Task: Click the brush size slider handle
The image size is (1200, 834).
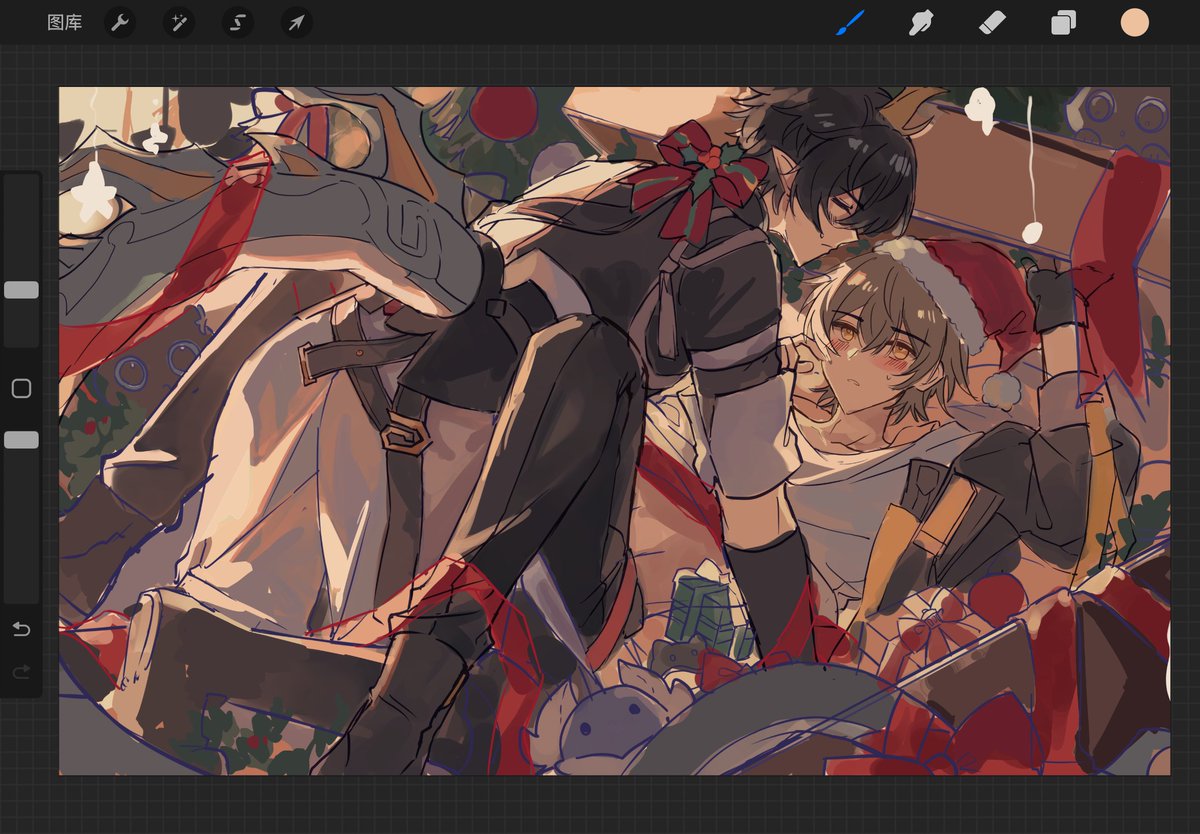Action: [21, 290]
